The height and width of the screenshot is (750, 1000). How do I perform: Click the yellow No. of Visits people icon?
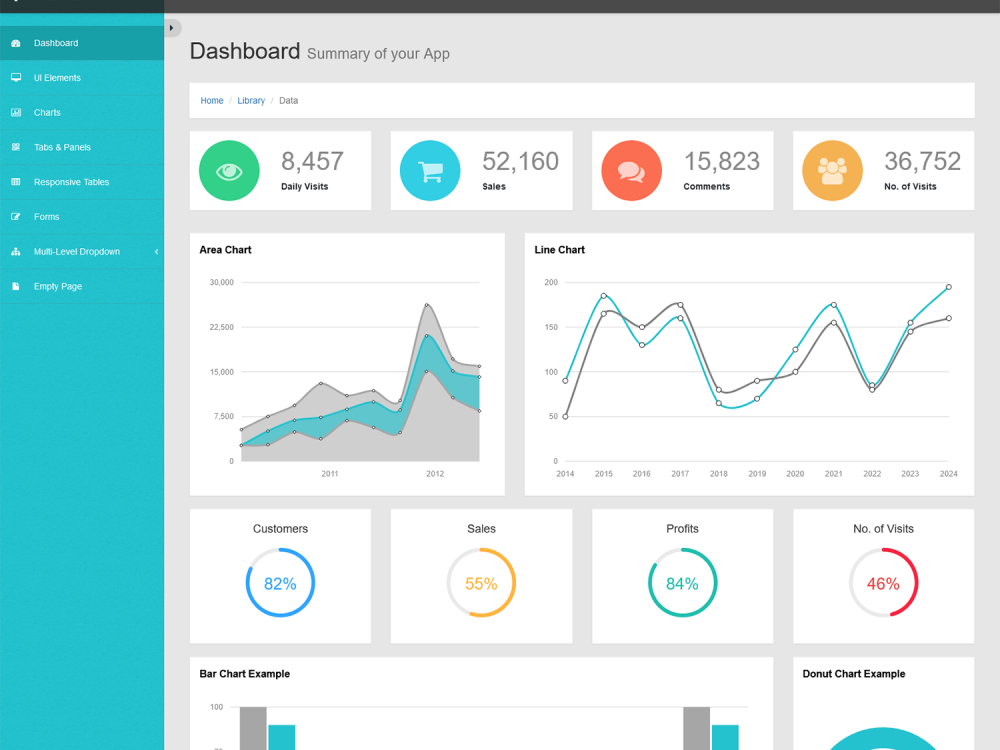pos(832,170)
